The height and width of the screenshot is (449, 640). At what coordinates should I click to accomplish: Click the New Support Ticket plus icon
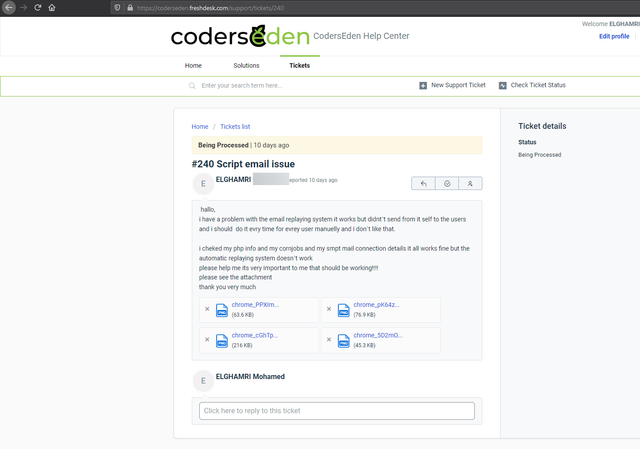pos(423,85)
